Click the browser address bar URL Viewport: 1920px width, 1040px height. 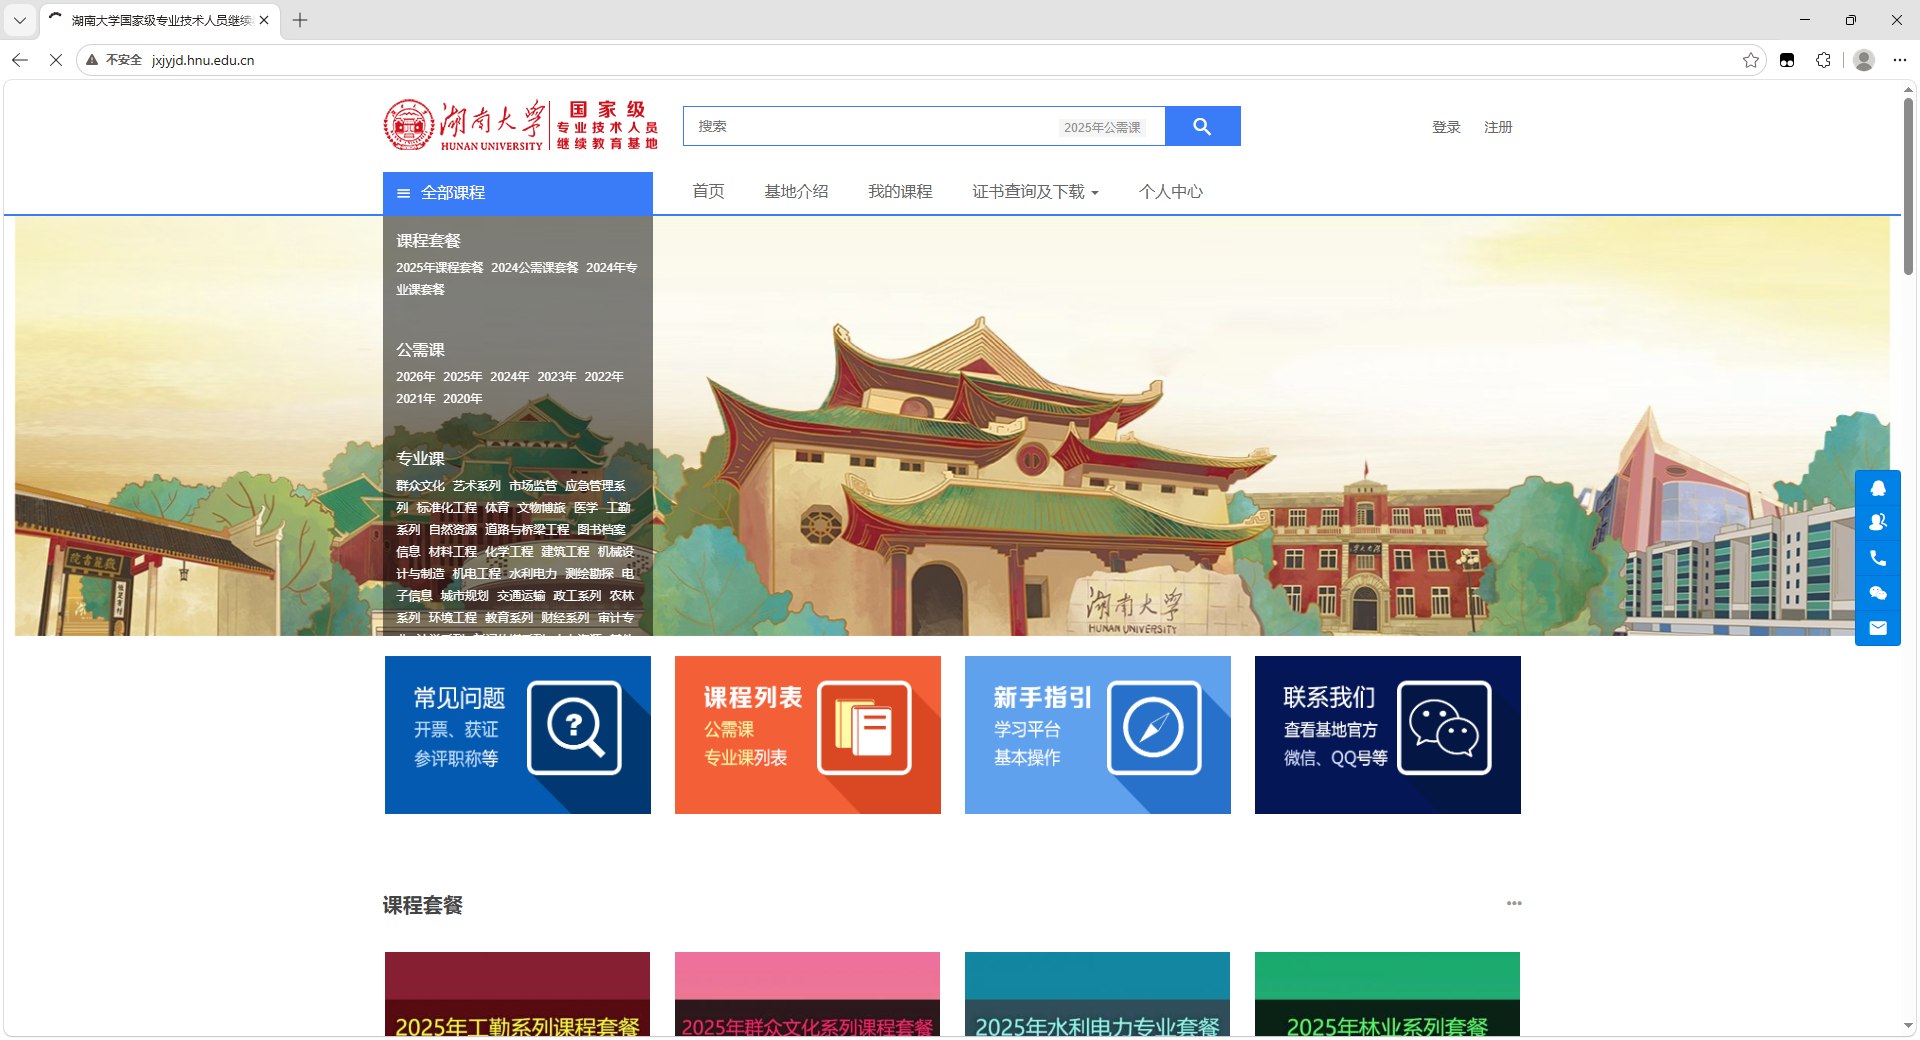click(x=203, y=60)
